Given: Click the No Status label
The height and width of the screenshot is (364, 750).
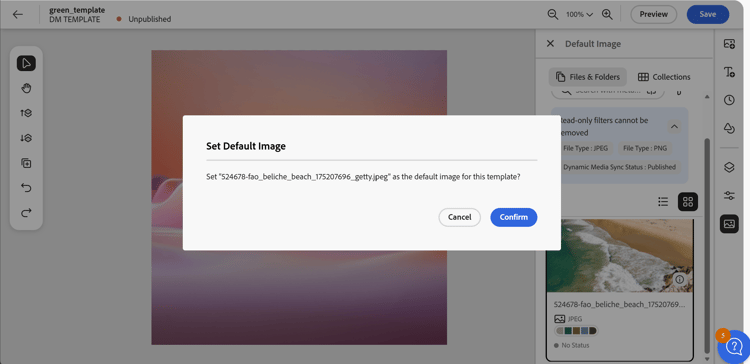Looking at the screenshot, I should [x=575, y=345].
